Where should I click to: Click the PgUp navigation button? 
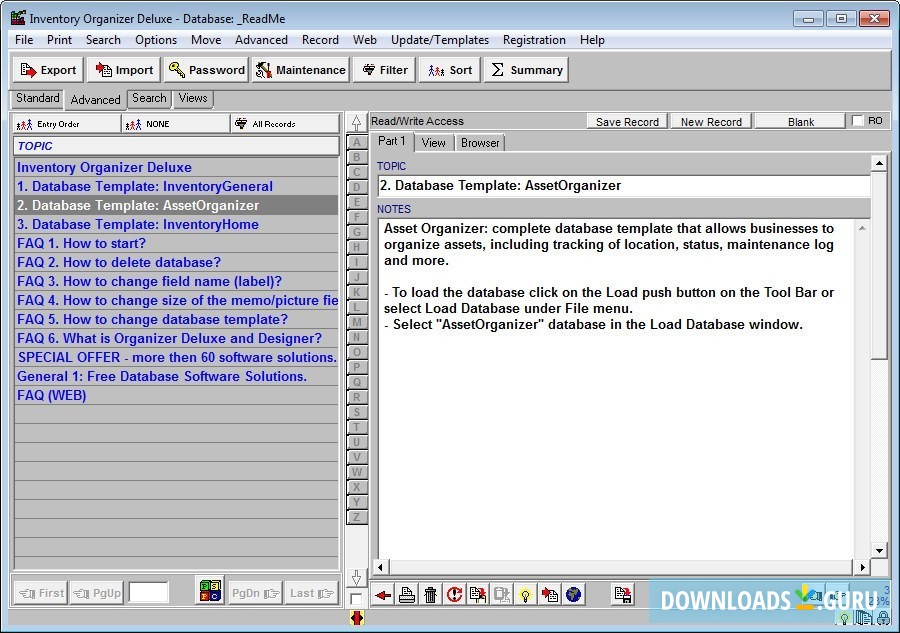(x=96, y=593)
